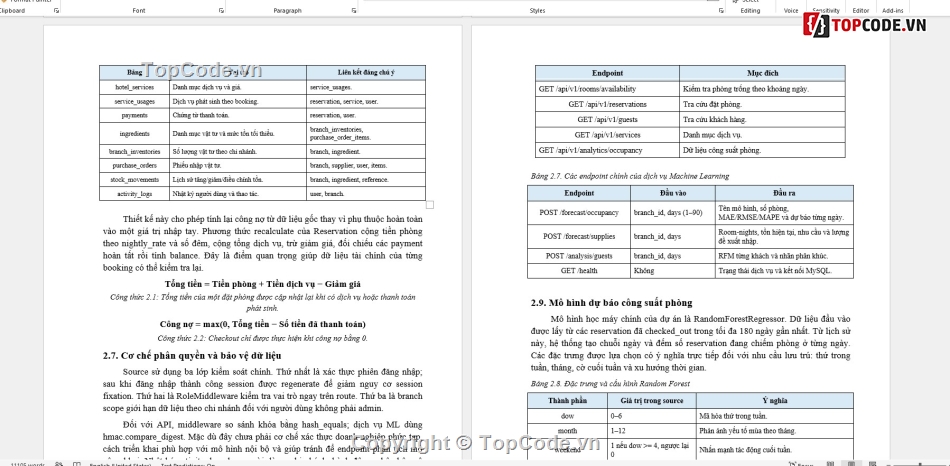Click the hotel_services table cell
The width and height of the screenshot is (950, 466).
tap(135, 87)
